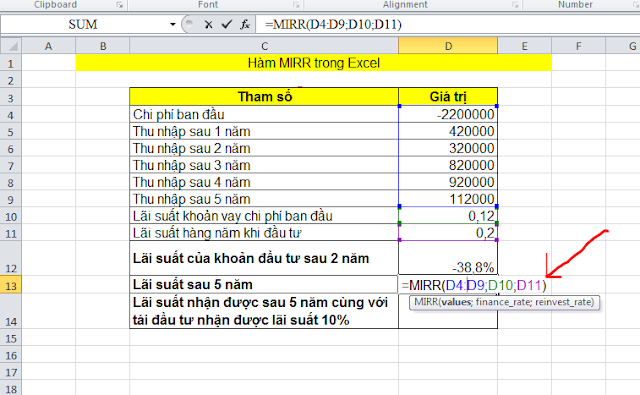
Task: Click the Name Box showing SUM
Action: click(84, 24)
